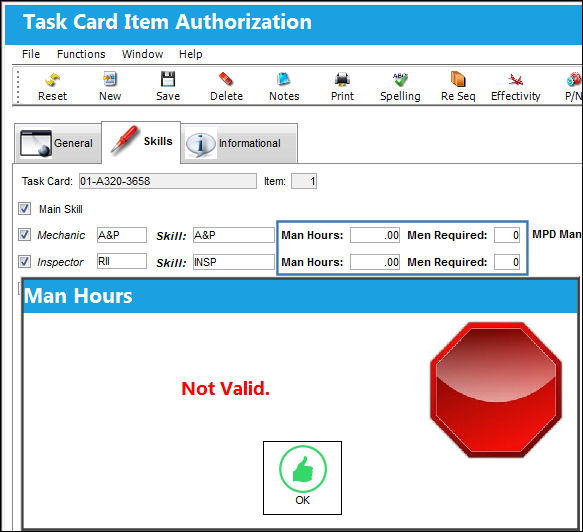Click the Man Hours dialog title
Screen dimensions: 583x532
click(x=78, y=296)
